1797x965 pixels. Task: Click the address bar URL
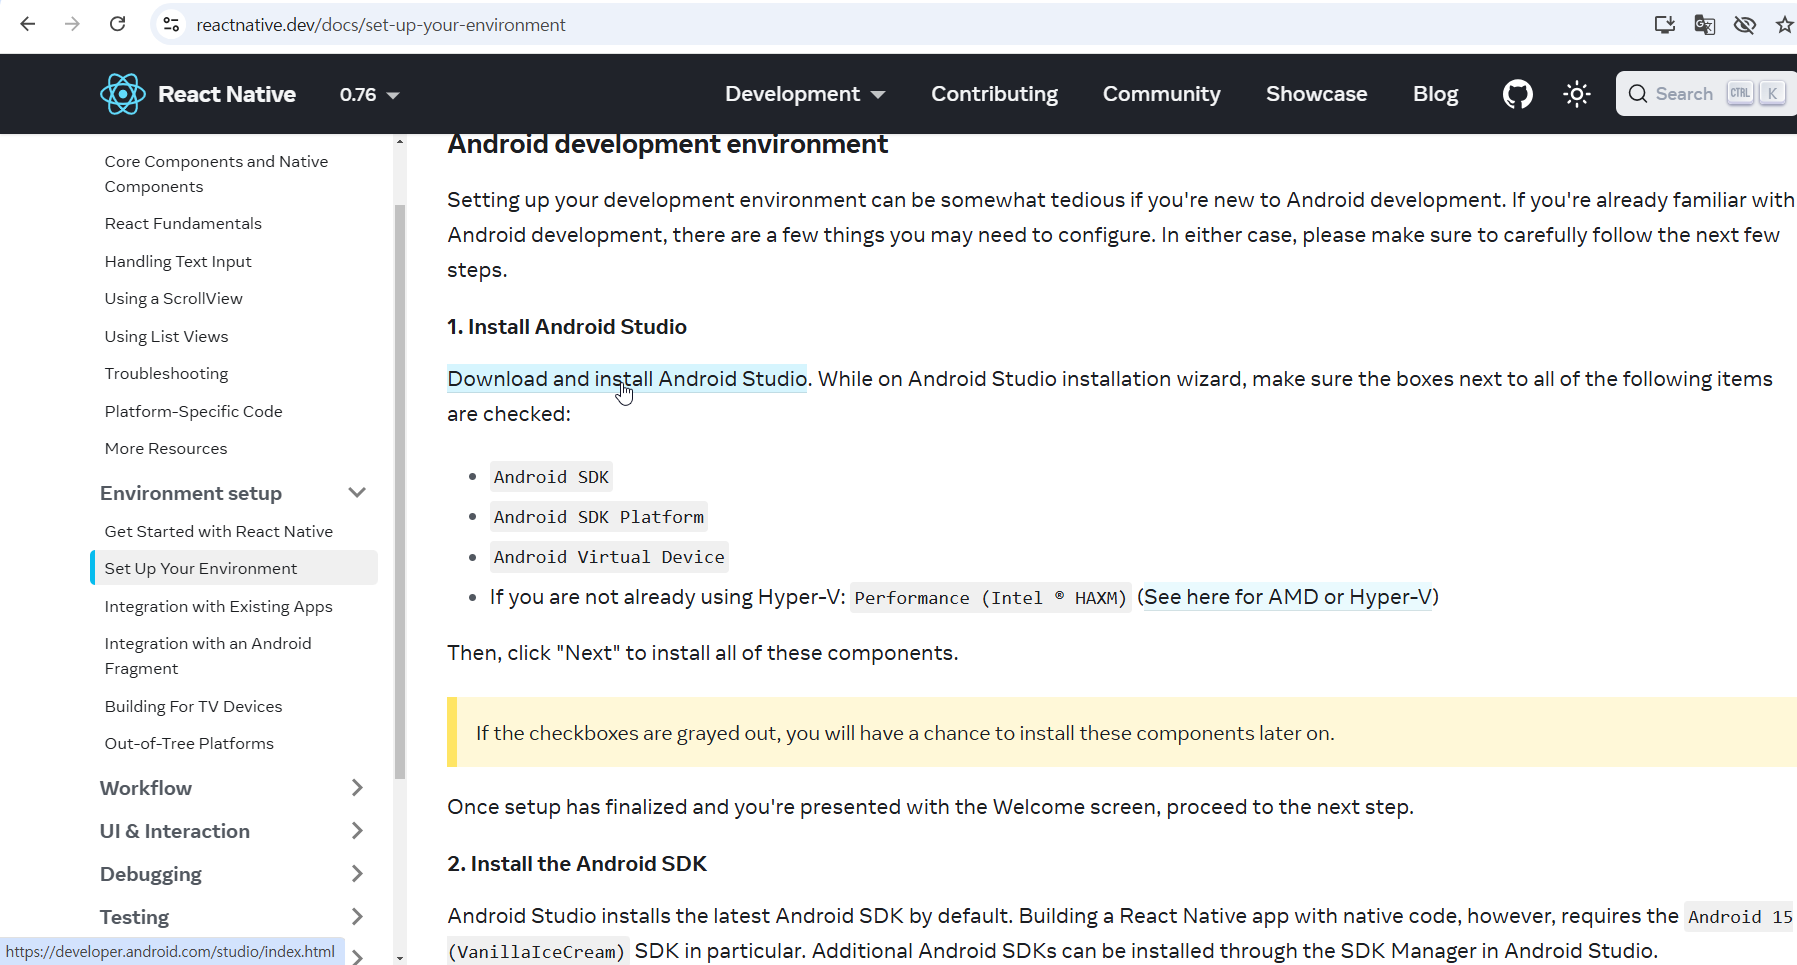pyautogui.click(x=381, y=25)
